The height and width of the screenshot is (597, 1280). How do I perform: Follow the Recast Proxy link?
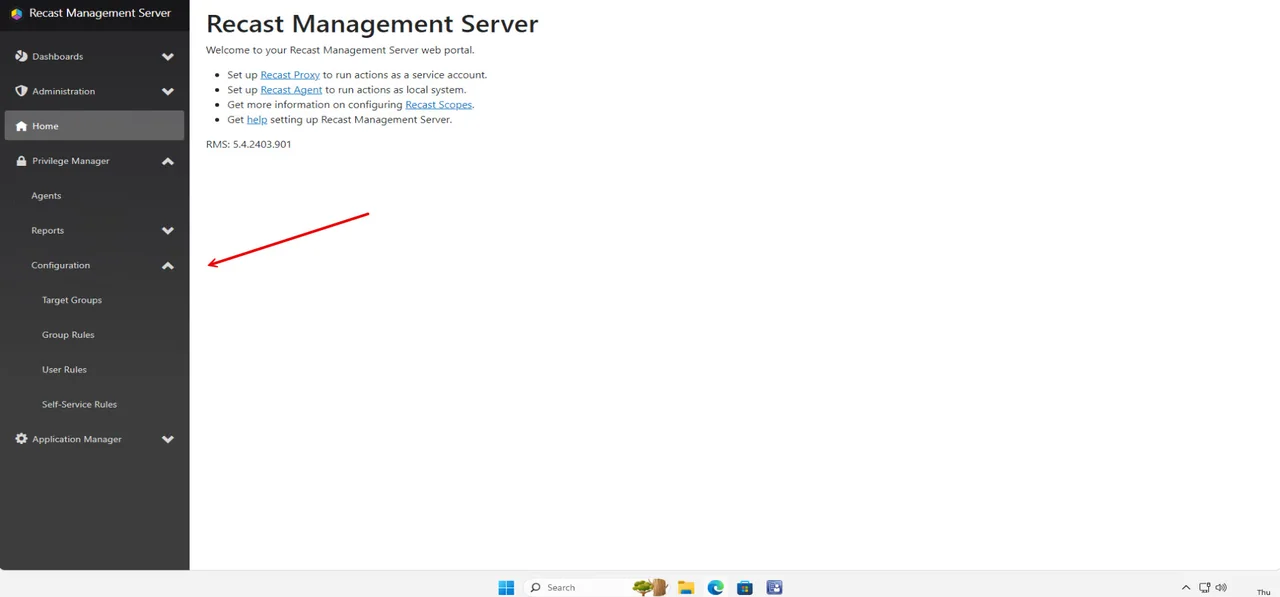tap(290, 75)
